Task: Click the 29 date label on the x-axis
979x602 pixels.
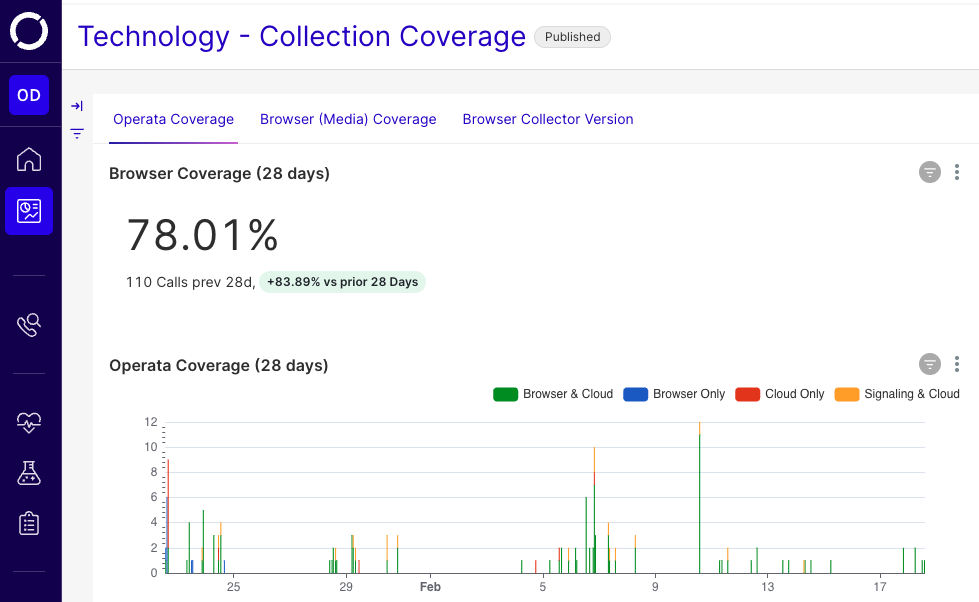Action: tap(346, 587)
